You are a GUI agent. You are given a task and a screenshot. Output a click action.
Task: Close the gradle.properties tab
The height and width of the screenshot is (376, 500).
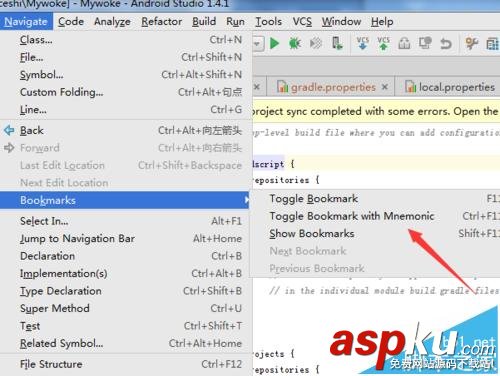[385, 87]
